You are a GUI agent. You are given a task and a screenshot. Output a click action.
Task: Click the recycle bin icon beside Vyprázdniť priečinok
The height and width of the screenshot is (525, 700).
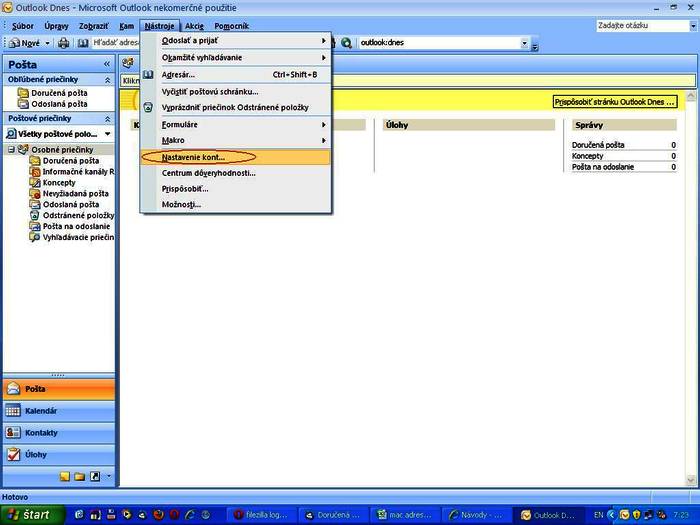[148, 107]
